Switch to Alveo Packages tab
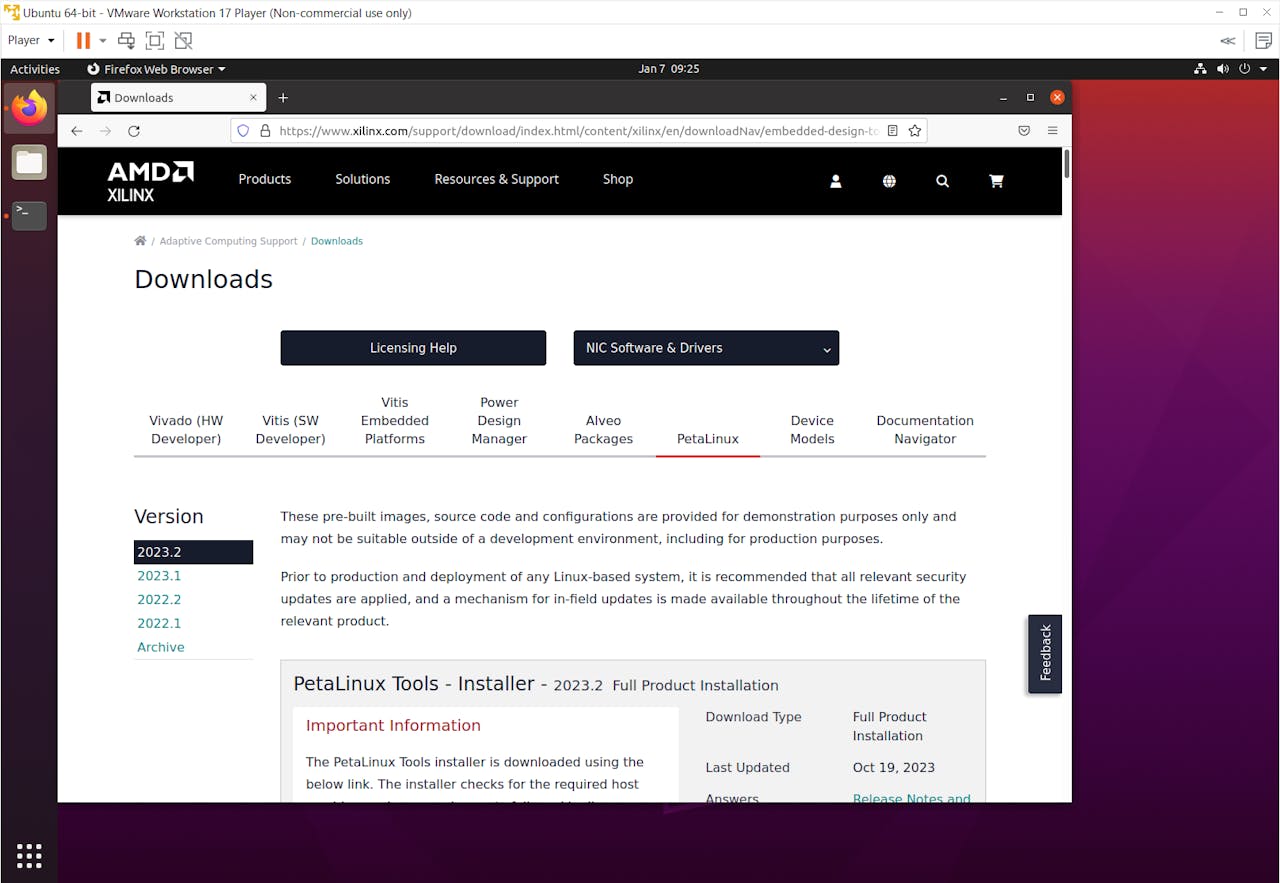The height and width of the screenshot is (883, 1280). [604, 430]
